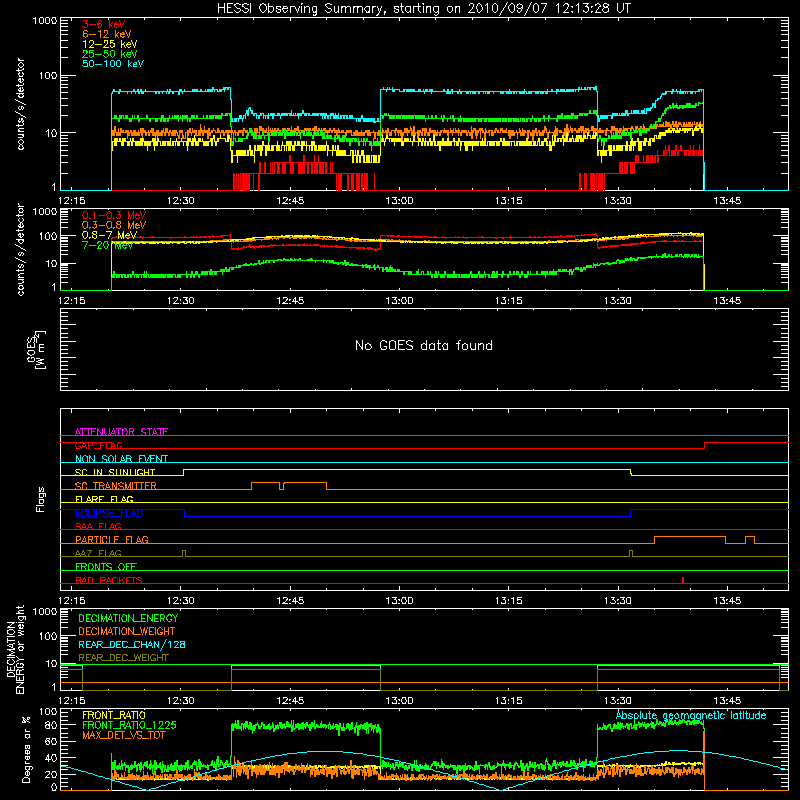Image resolution: width=800 pixels, height=800 pixels.
Task: Click the 0.3-0.8 MeV legend label
Action: [114, 226]
